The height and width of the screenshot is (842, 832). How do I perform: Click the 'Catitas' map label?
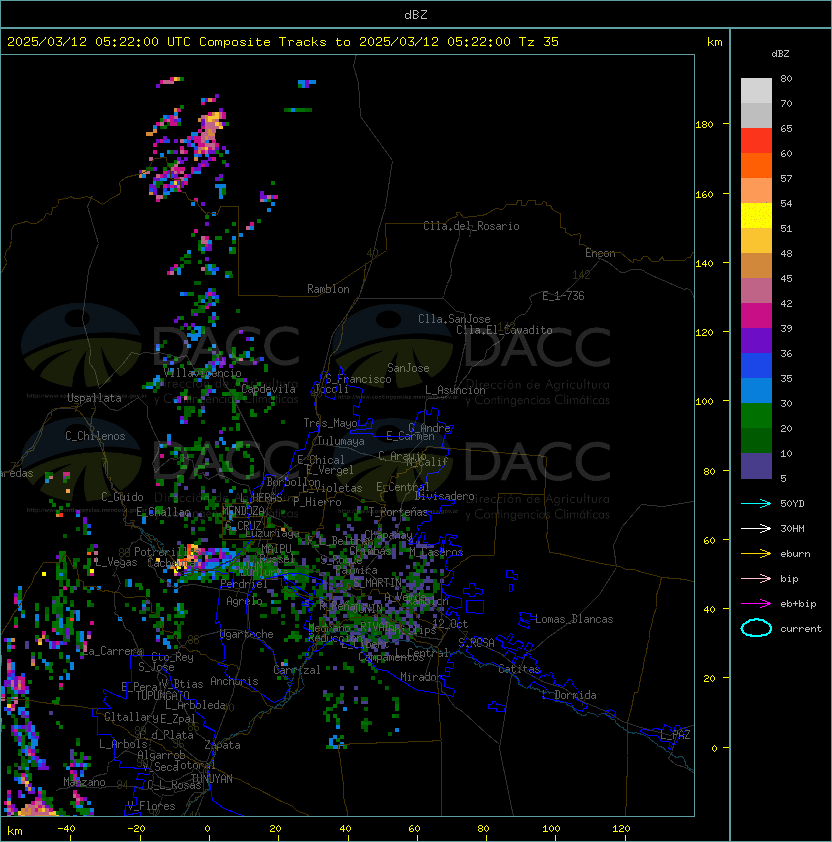coord(519,669)
